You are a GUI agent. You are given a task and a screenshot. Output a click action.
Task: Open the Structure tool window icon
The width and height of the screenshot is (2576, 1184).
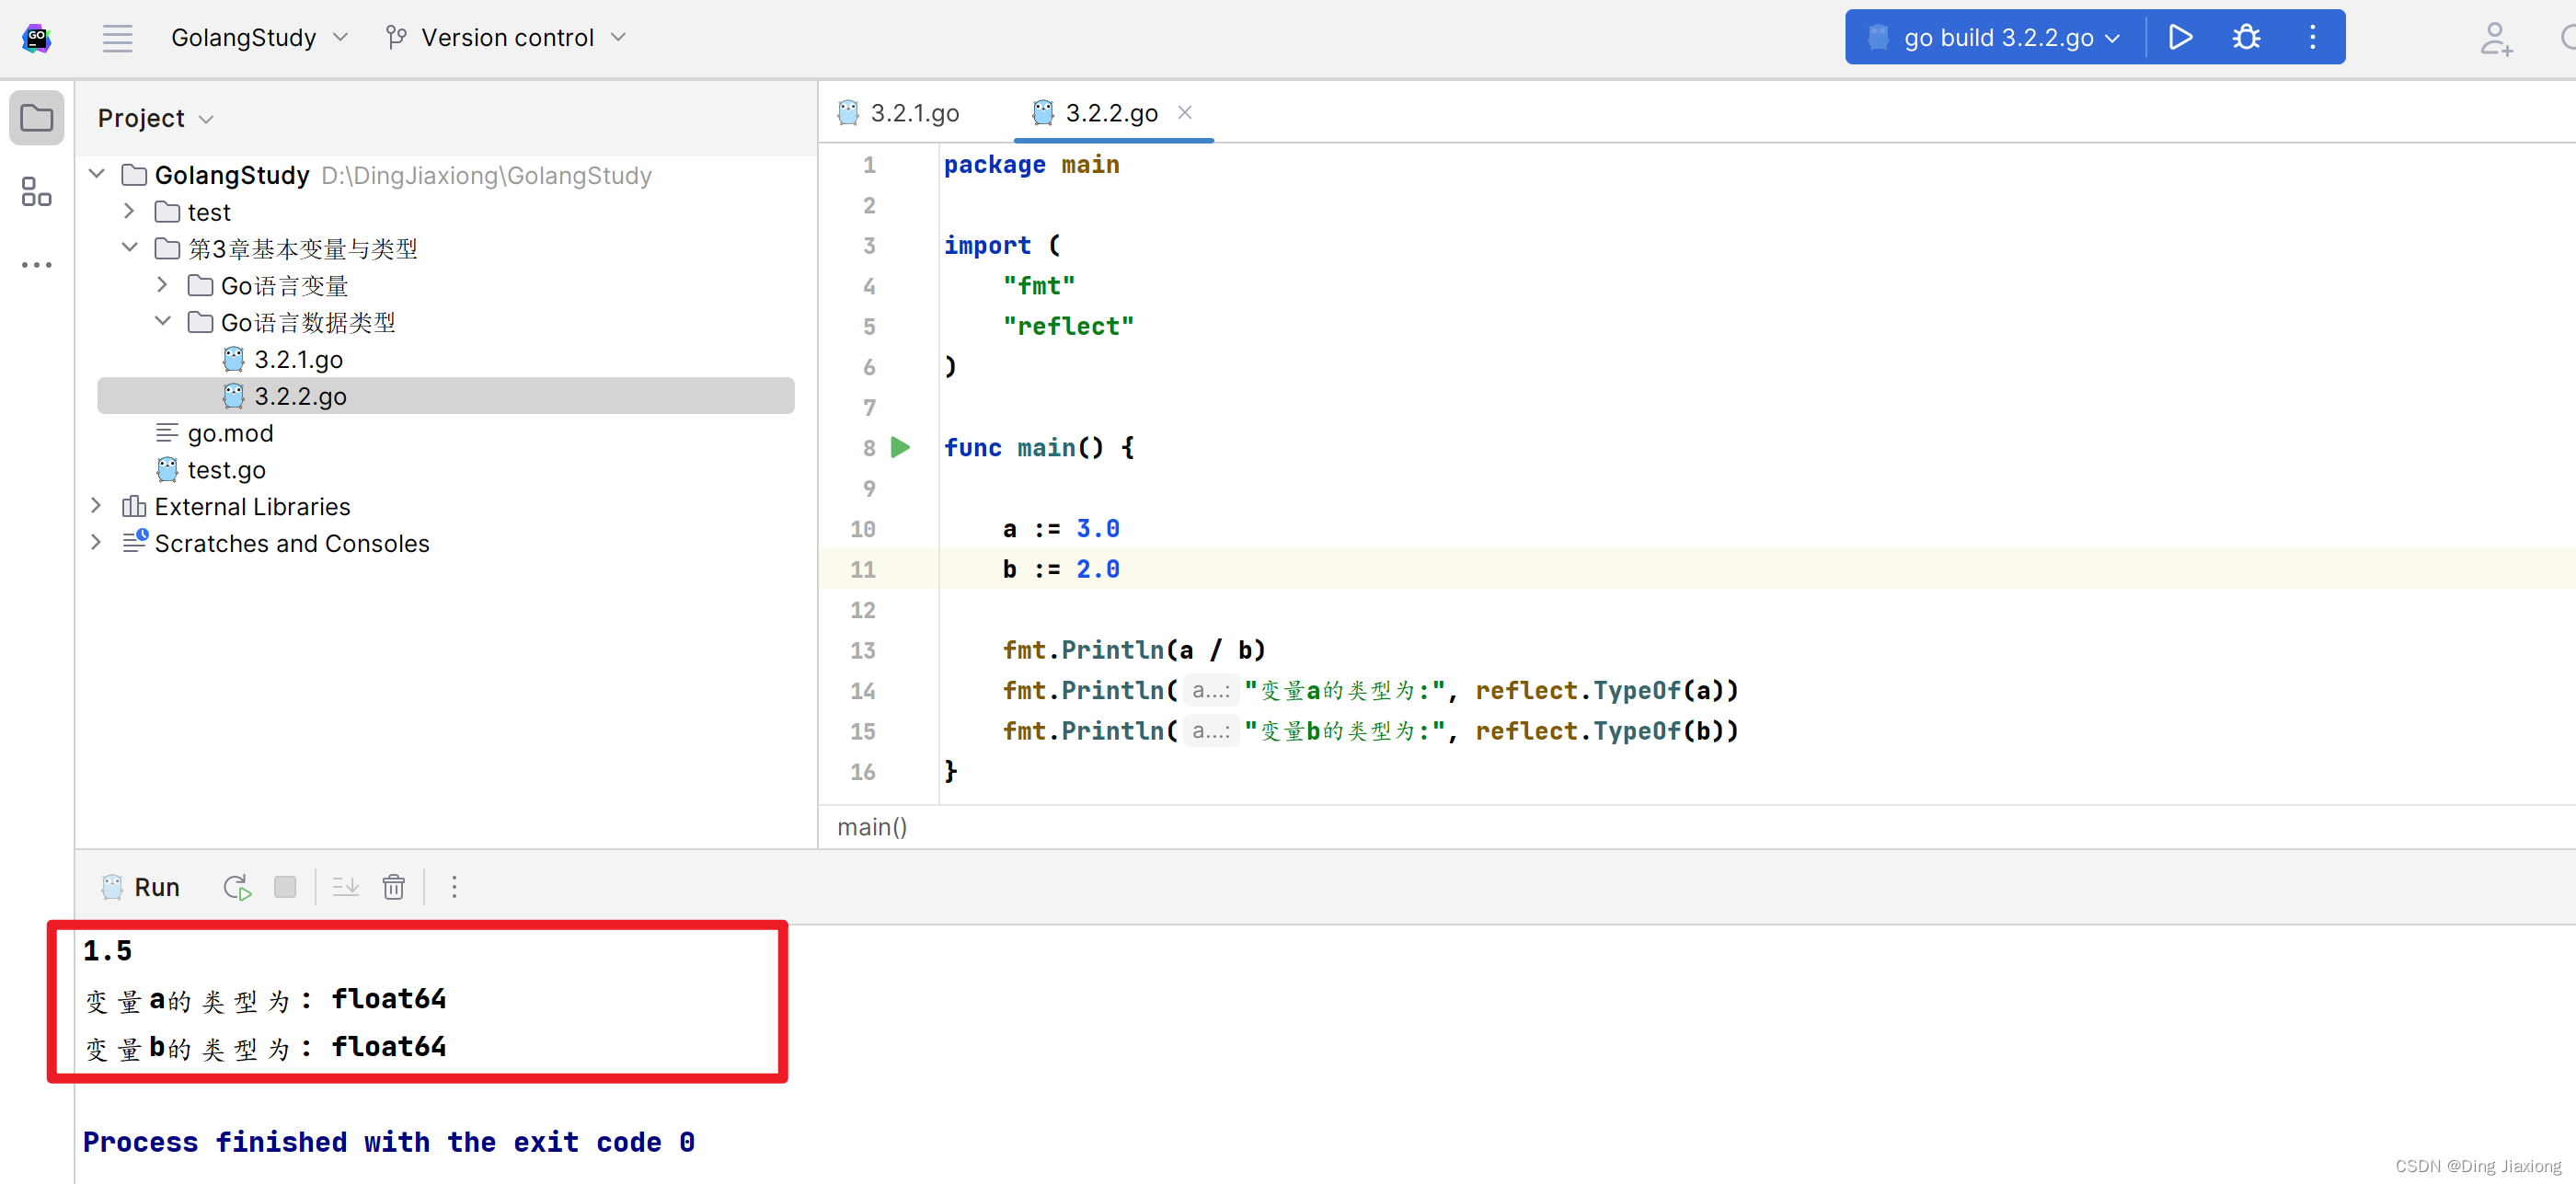point(36,191)
